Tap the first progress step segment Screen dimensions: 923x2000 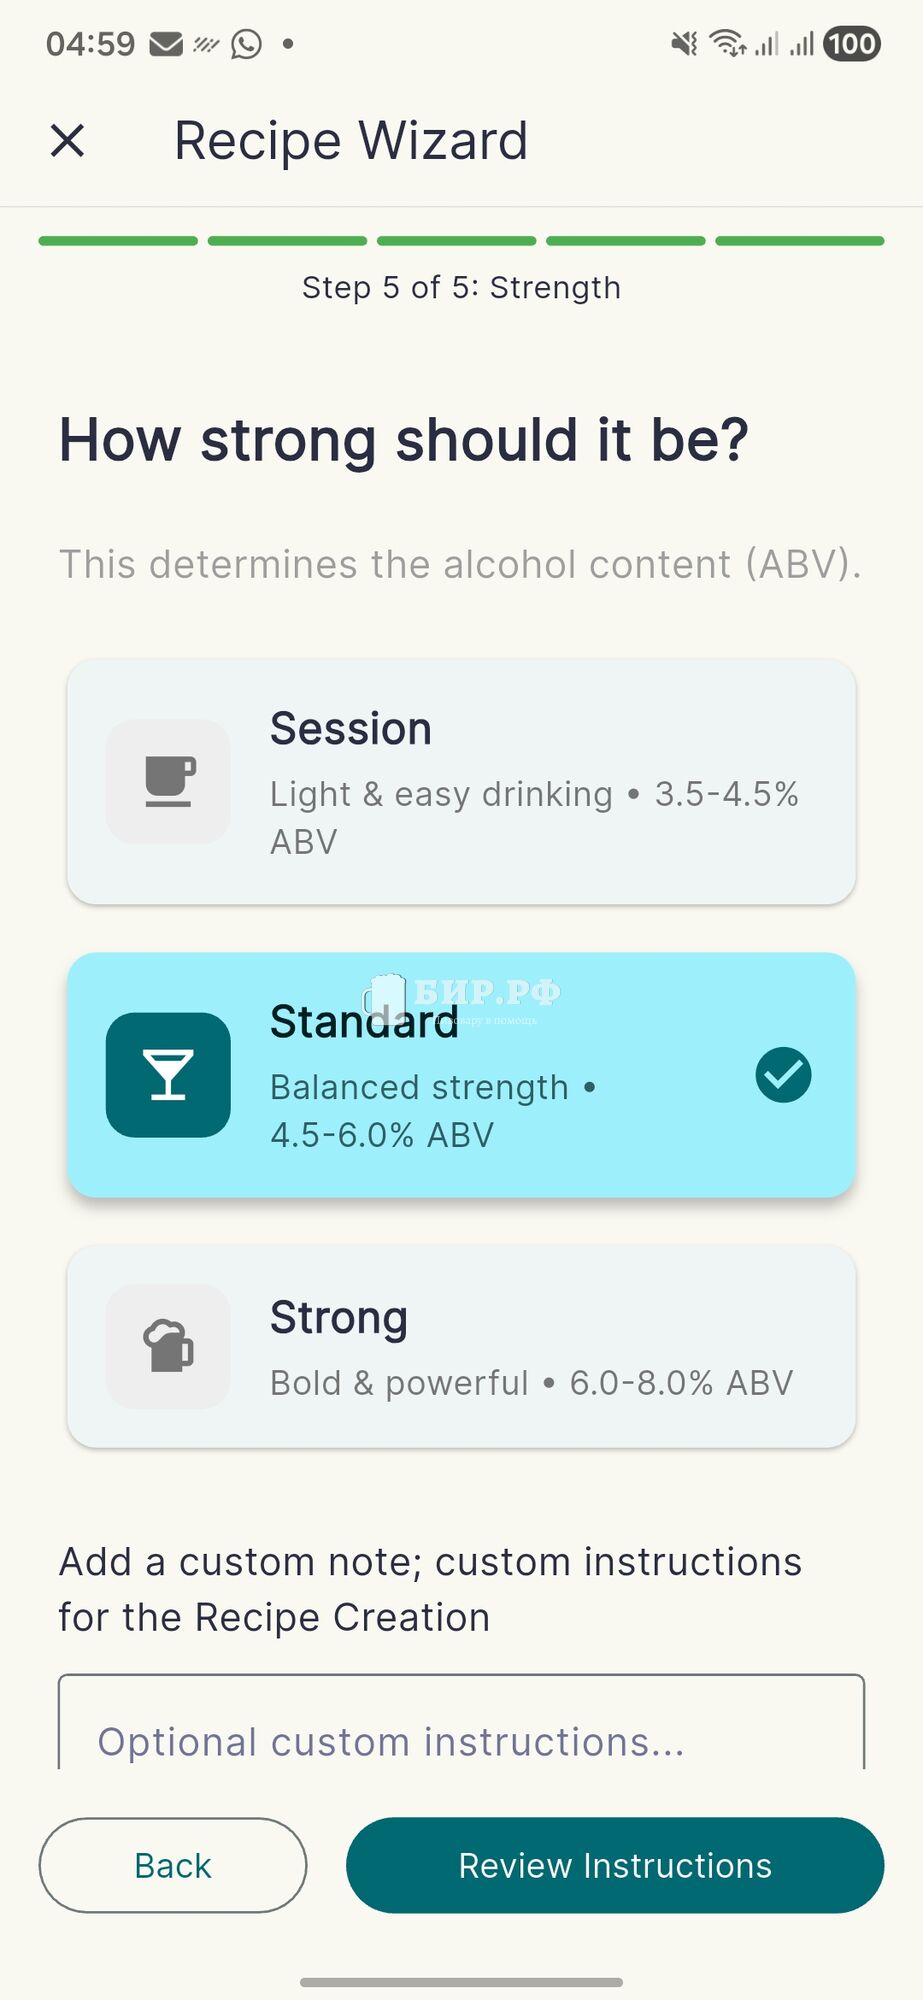click(118, 241)
